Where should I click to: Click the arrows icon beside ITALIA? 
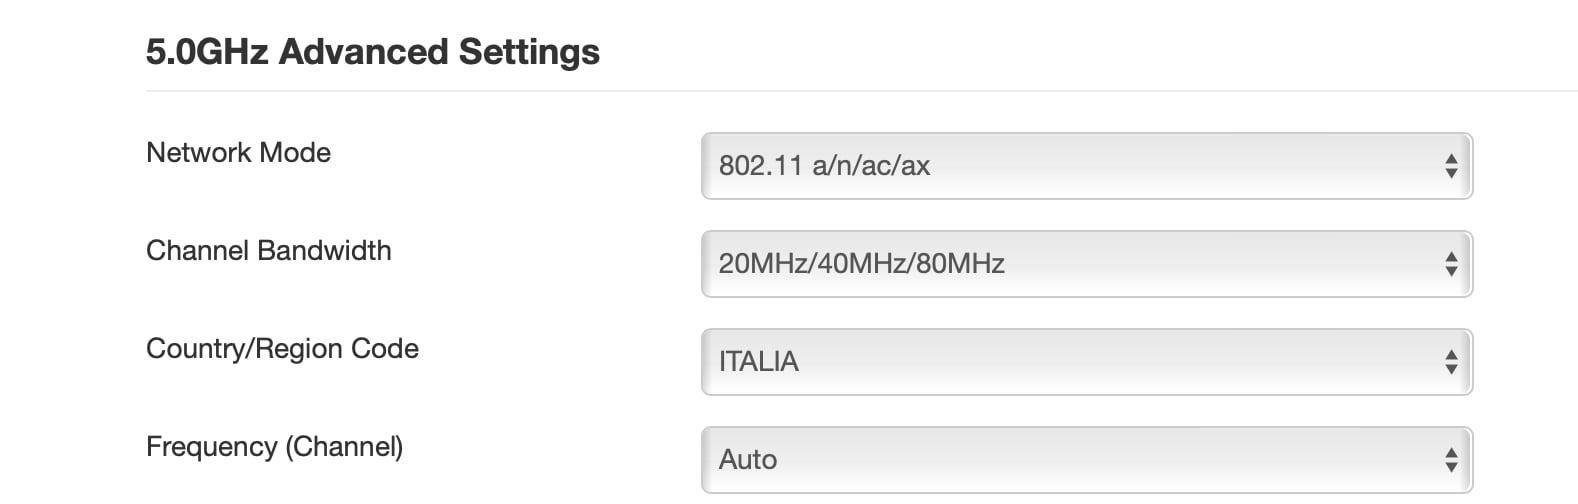click(x=1450, y=362)
